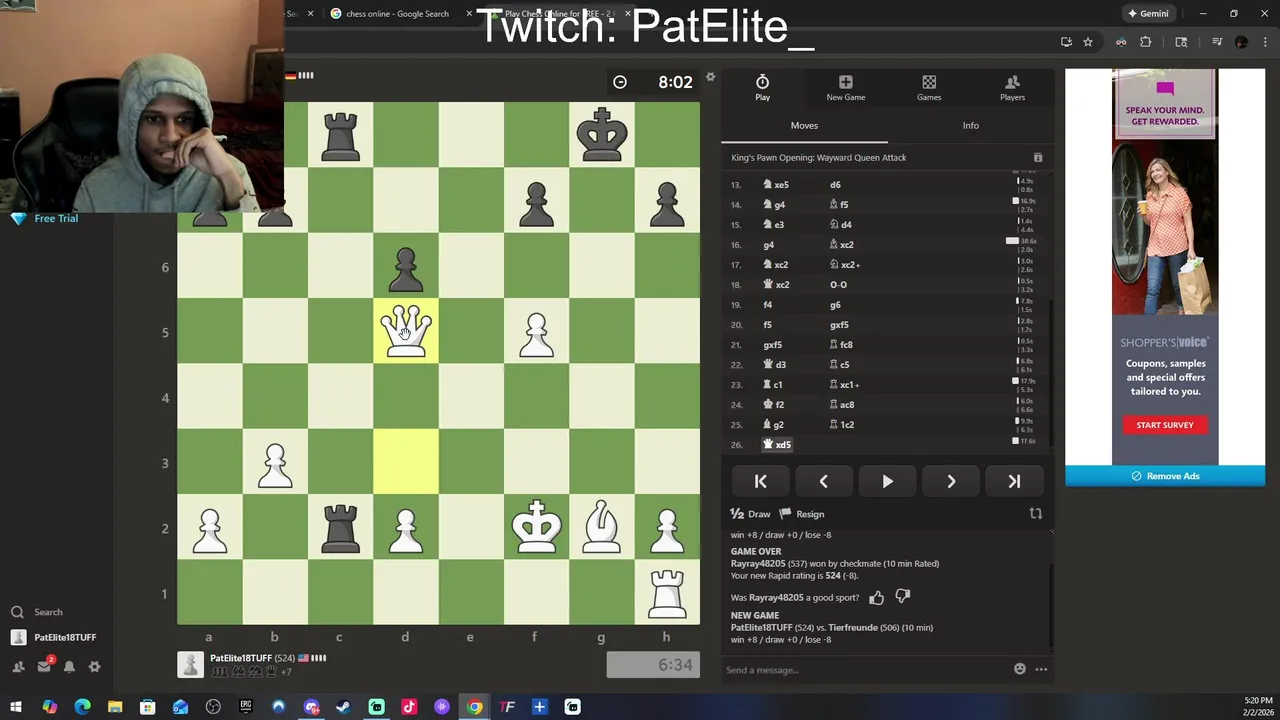Open settings gear in sidebar
Image resolution: width=1280 pixels, height=720 pixels.
coord(94,666)
